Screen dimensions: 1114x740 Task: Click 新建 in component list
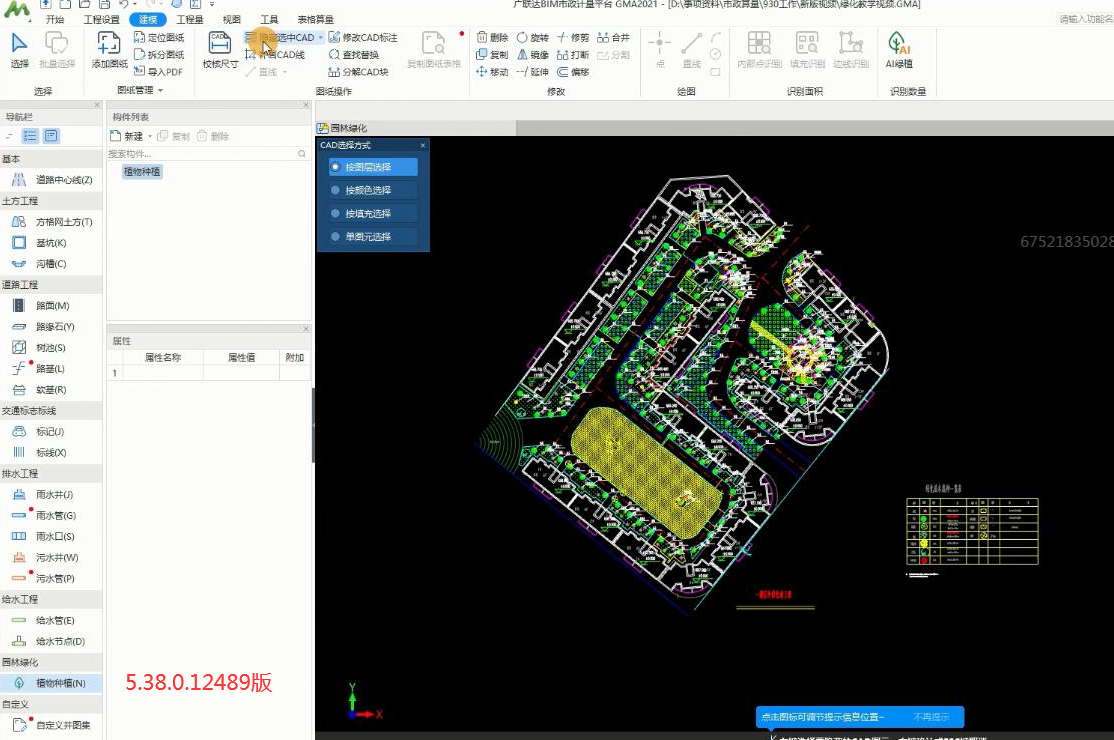[x=127, y=136]
